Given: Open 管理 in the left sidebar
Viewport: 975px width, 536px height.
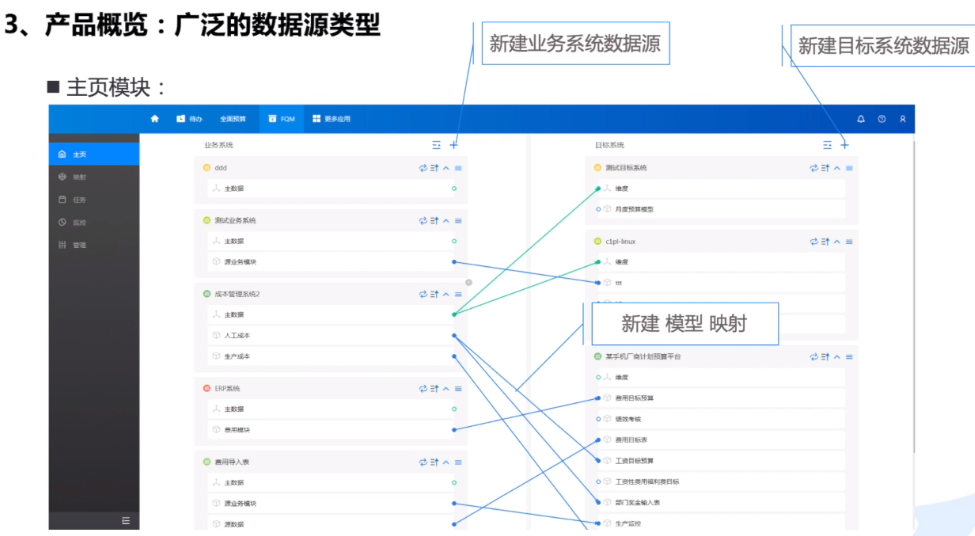Looking at the screenshot, I should [94, 245].
